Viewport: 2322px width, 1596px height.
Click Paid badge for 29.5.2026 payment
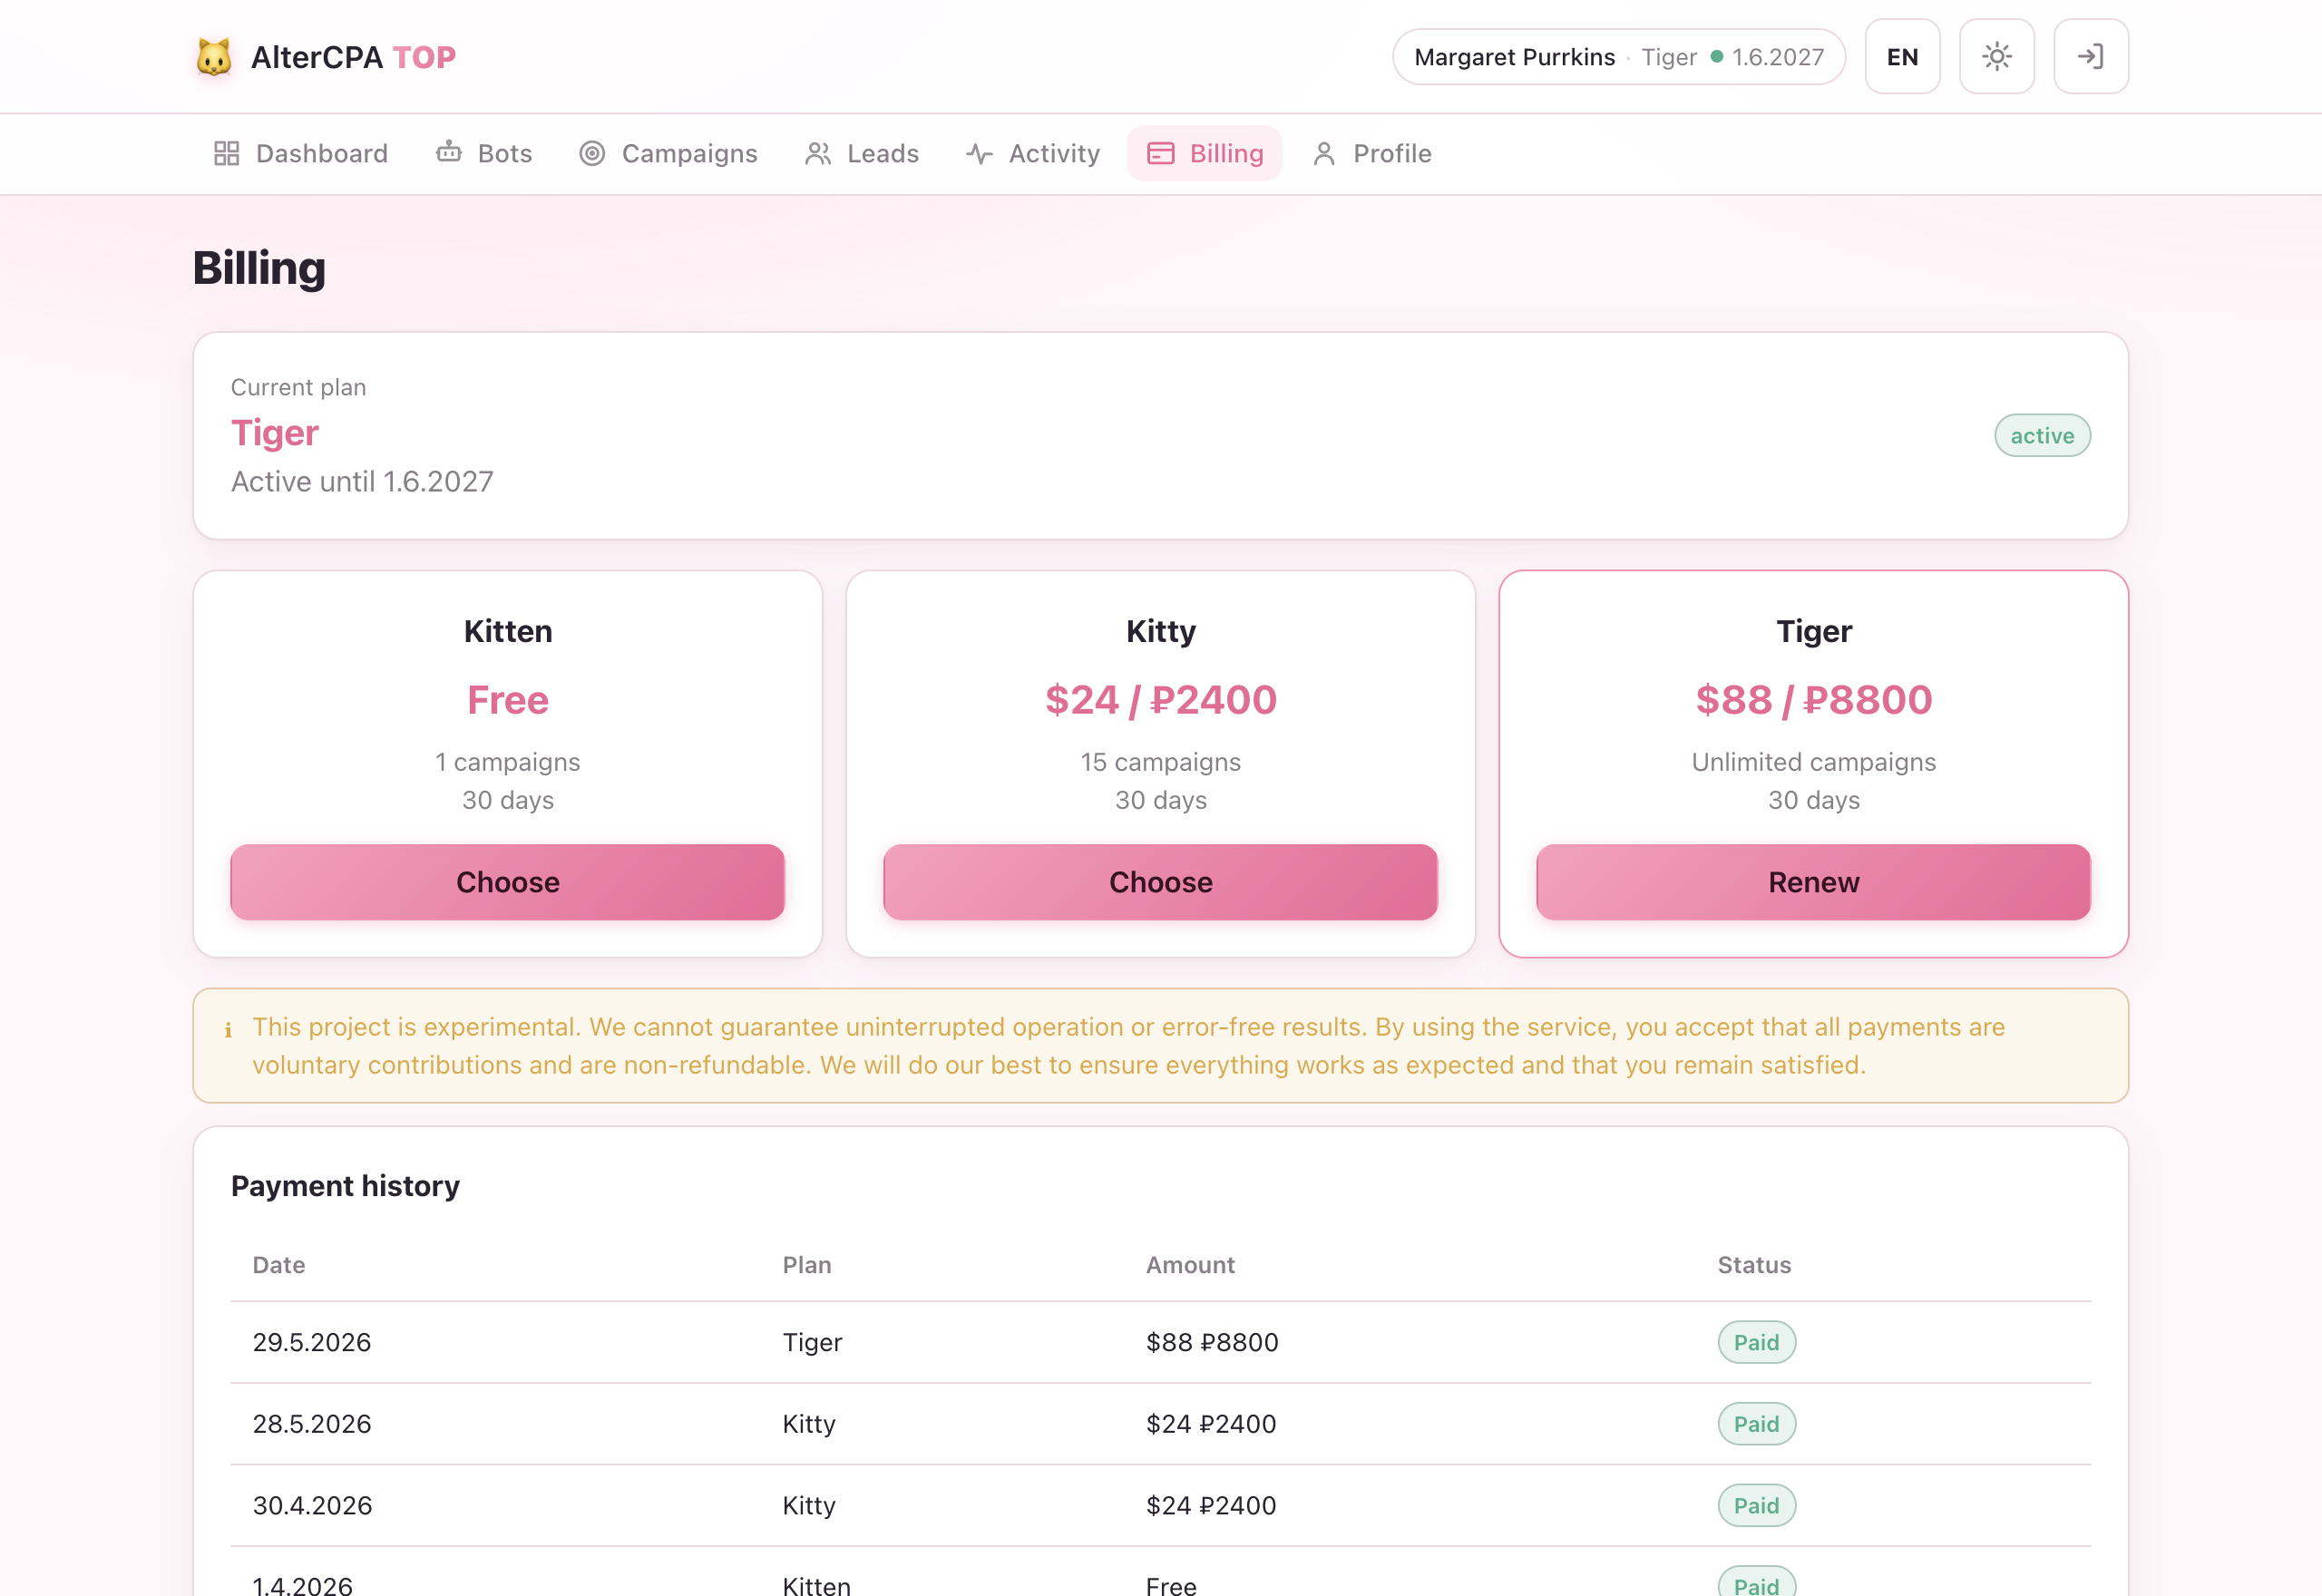coord(1756,1342)
